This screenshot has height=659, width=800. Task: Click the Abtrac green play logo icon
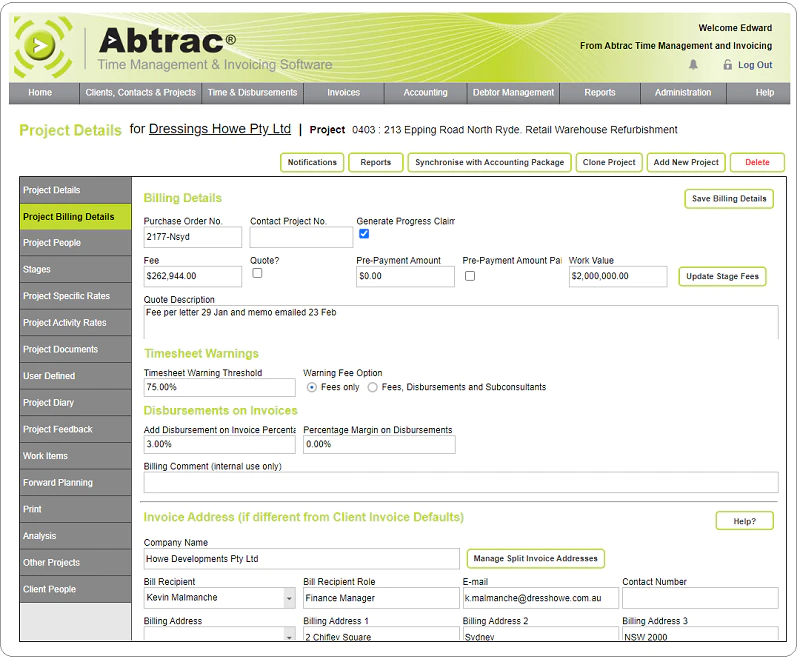click(43, 46)
